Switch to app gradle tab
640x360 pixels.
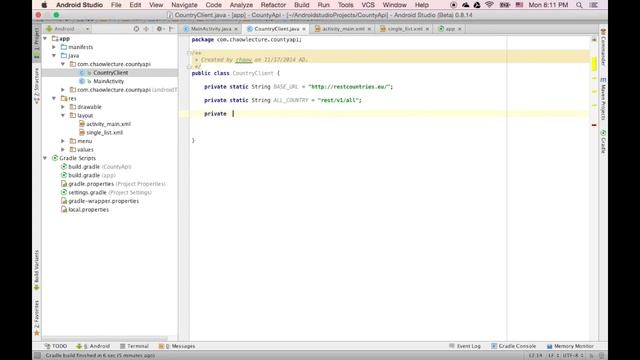449,29
